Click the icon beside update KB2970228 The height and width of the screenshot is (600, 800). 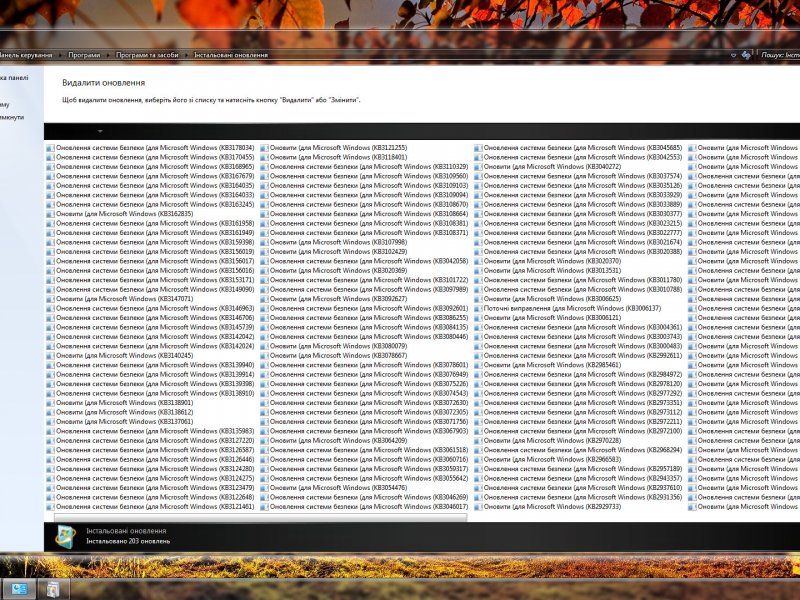(478, 441)
